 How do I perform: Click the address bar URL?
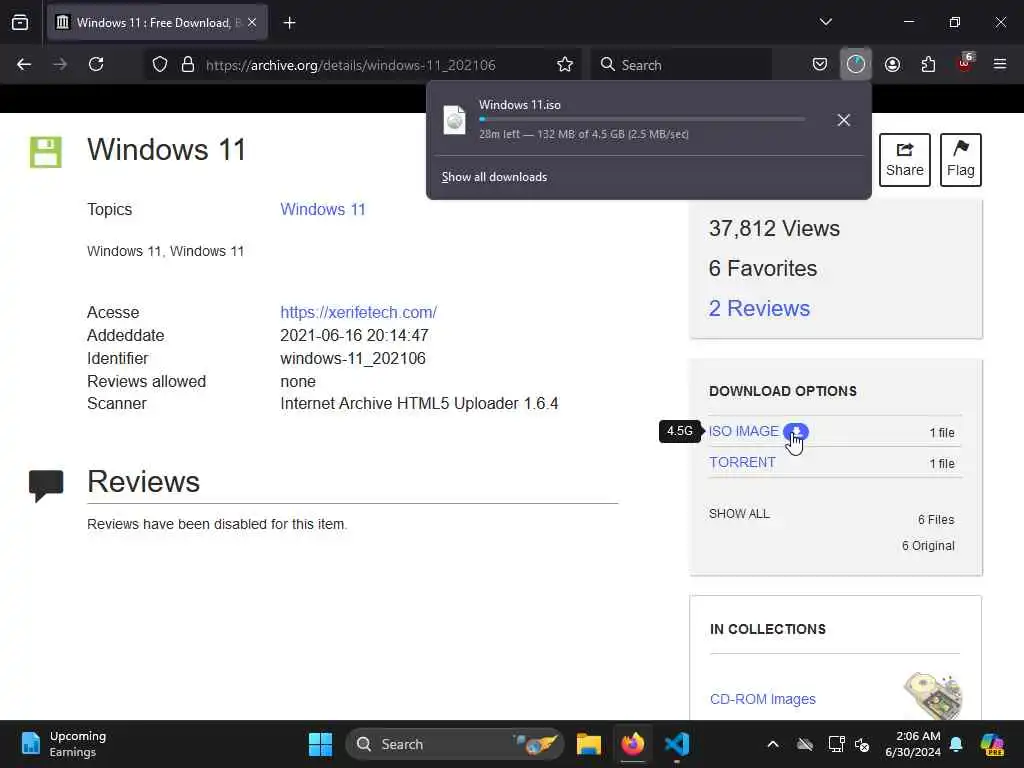point(351,65)
